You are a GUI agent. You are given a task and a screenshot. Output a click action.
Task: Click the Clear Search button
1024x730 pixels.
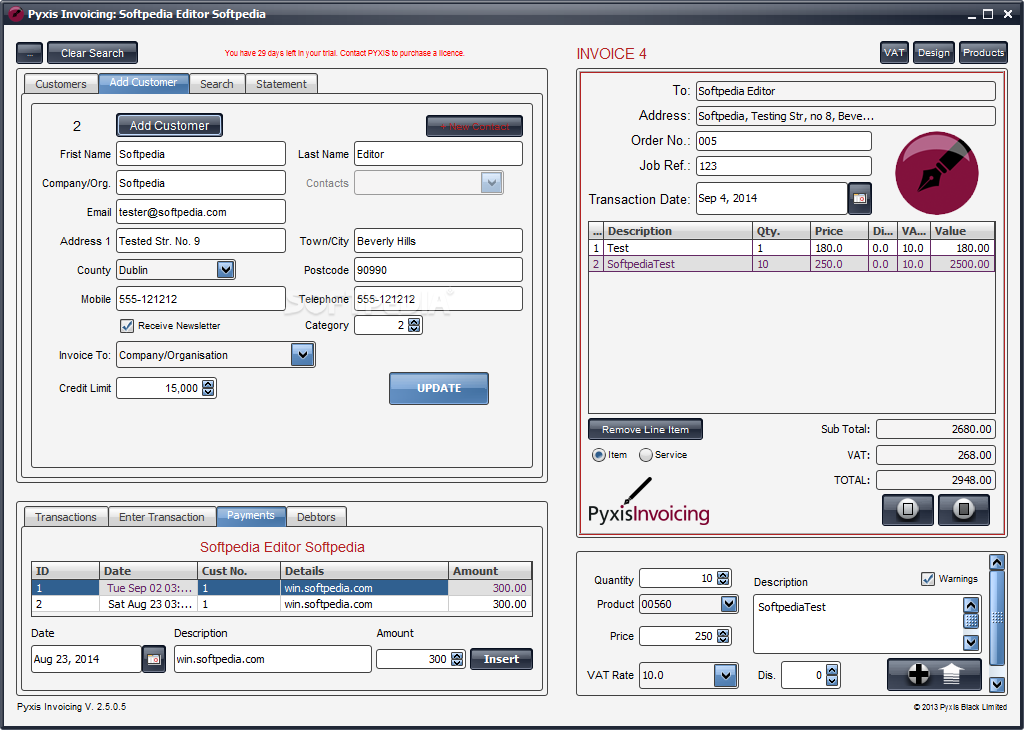point(92,54)
